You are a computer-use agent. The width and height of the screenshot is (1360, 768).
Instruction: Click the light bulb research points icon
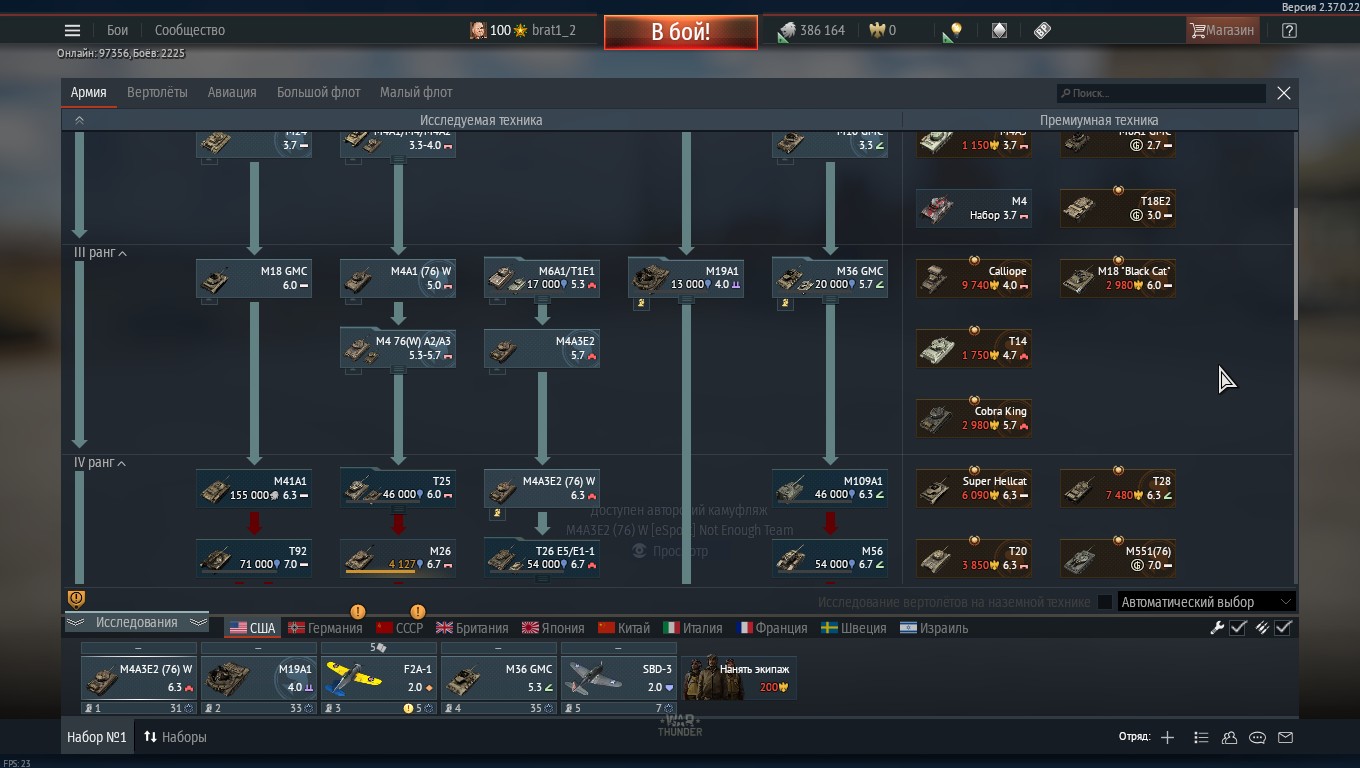point(952,31)
